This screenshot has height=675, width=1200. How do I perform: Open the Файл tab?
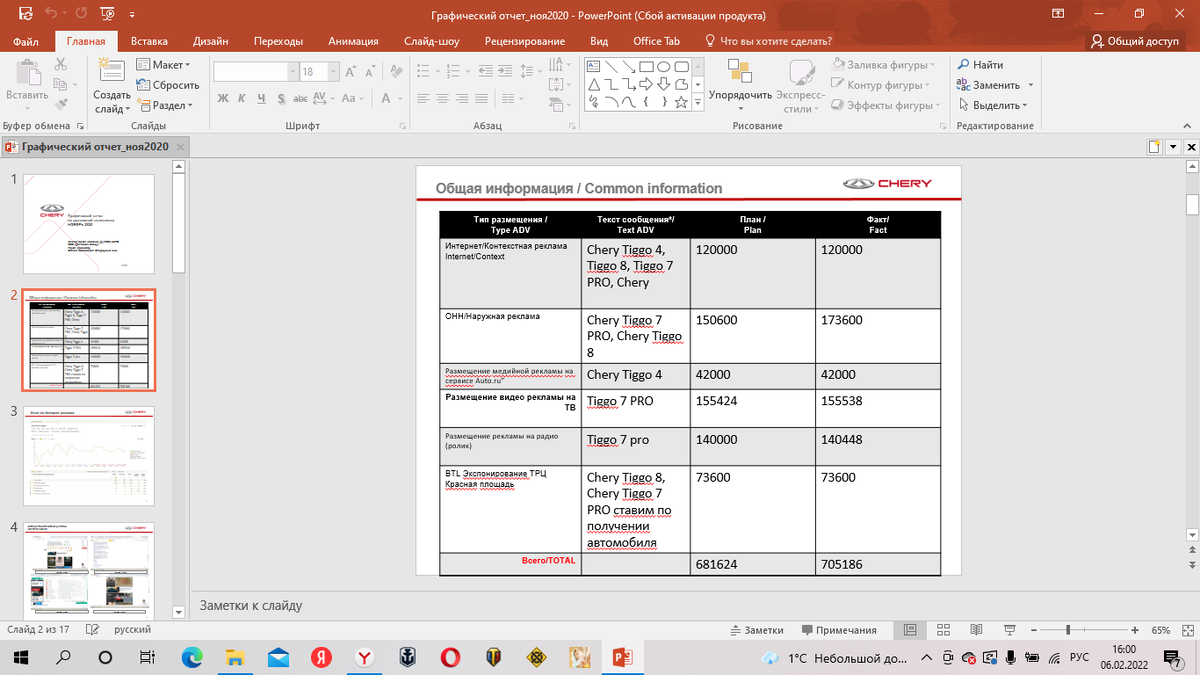(x=27, y=41)
